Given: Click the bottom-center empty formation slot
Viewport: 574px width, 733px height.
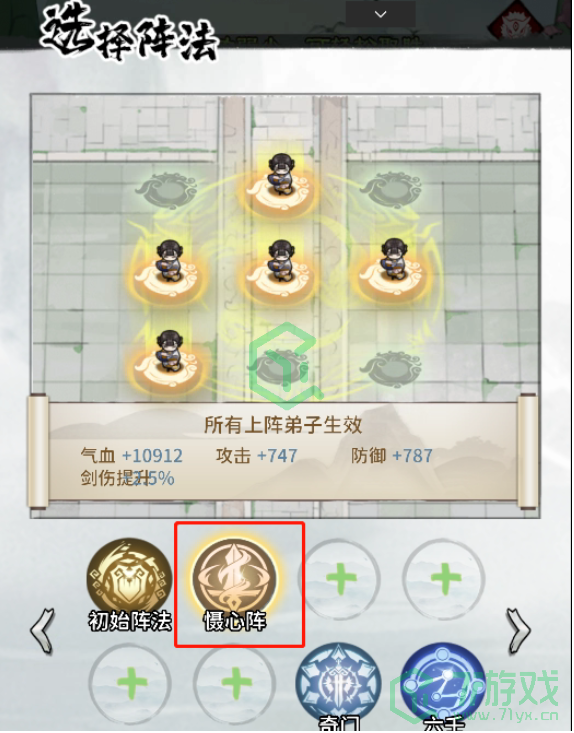Looking at the screenshot, I should pyautogui.click(x=280, y=368).
